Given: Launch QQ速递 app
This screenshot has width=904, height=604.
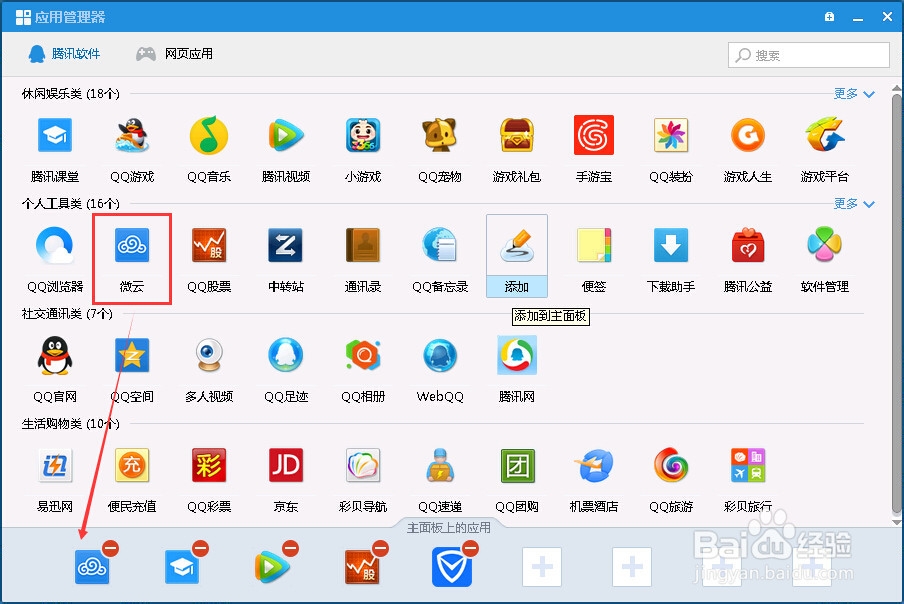Looking at the screenshot, I should [x=440, y=466].
